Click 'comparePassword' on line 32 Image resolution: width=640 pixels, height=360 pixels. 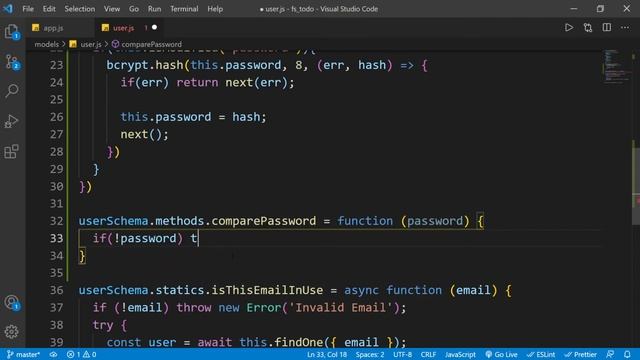pyautogui.click(x=264, y=221)
